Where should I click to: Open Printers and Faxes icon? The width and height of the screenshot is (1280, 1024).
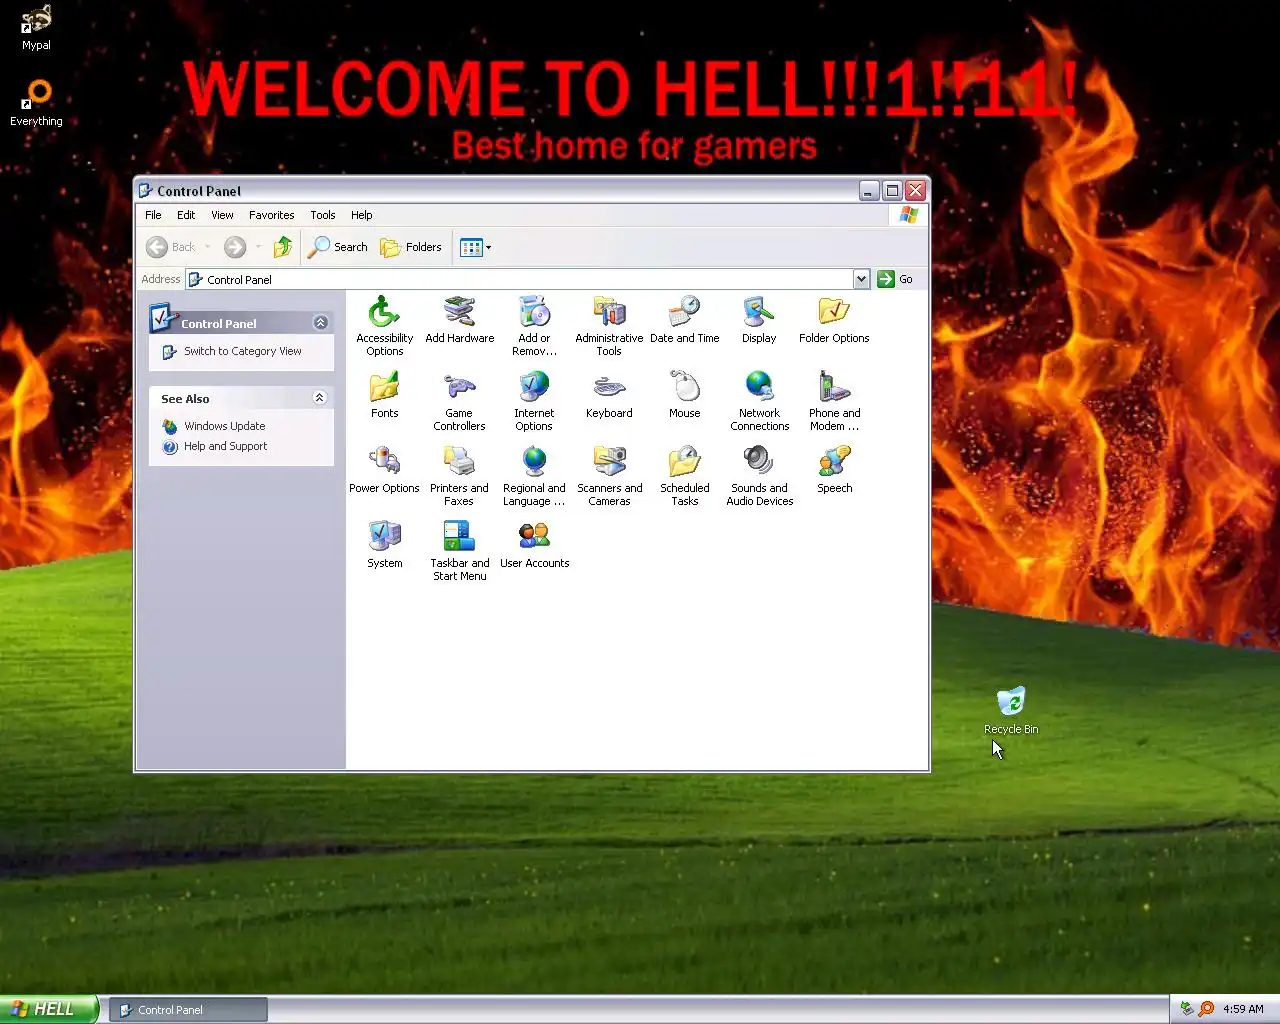tap(459, 475)
